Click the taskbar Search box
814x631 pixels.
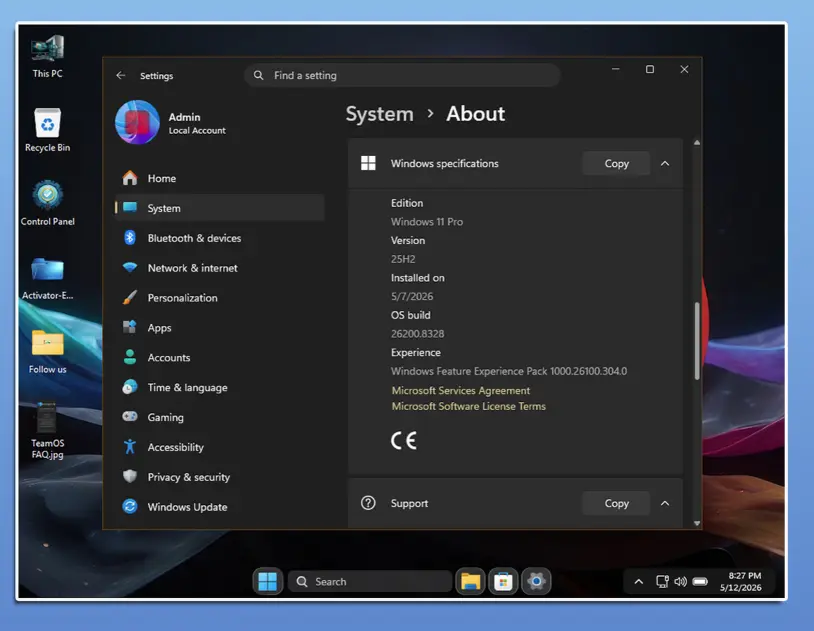370,581
